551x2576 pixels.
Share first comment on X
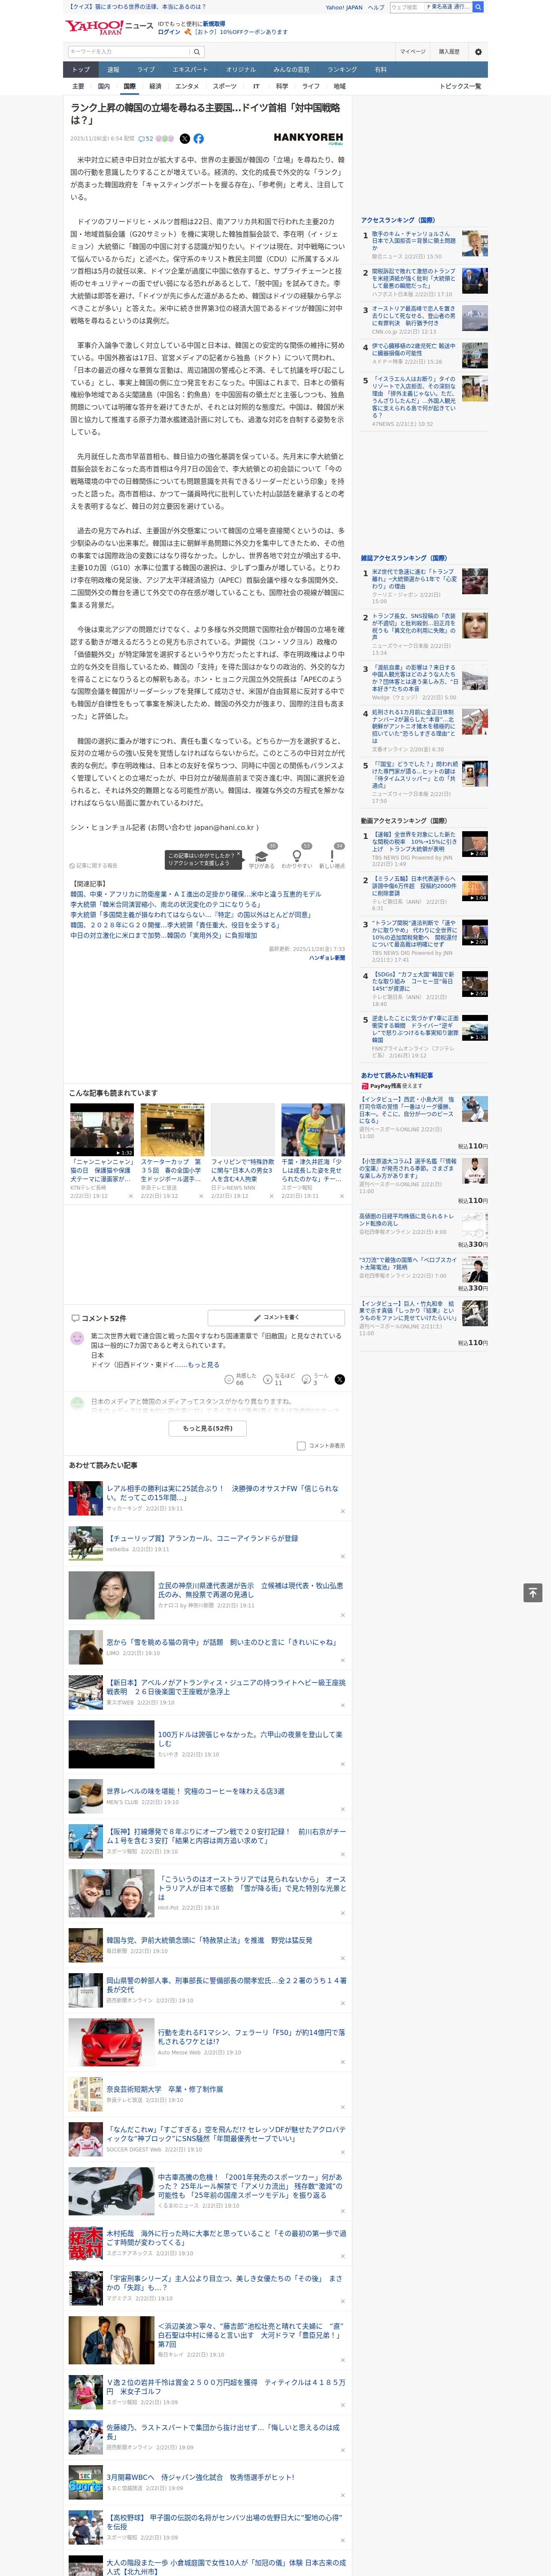[340, 1379]
